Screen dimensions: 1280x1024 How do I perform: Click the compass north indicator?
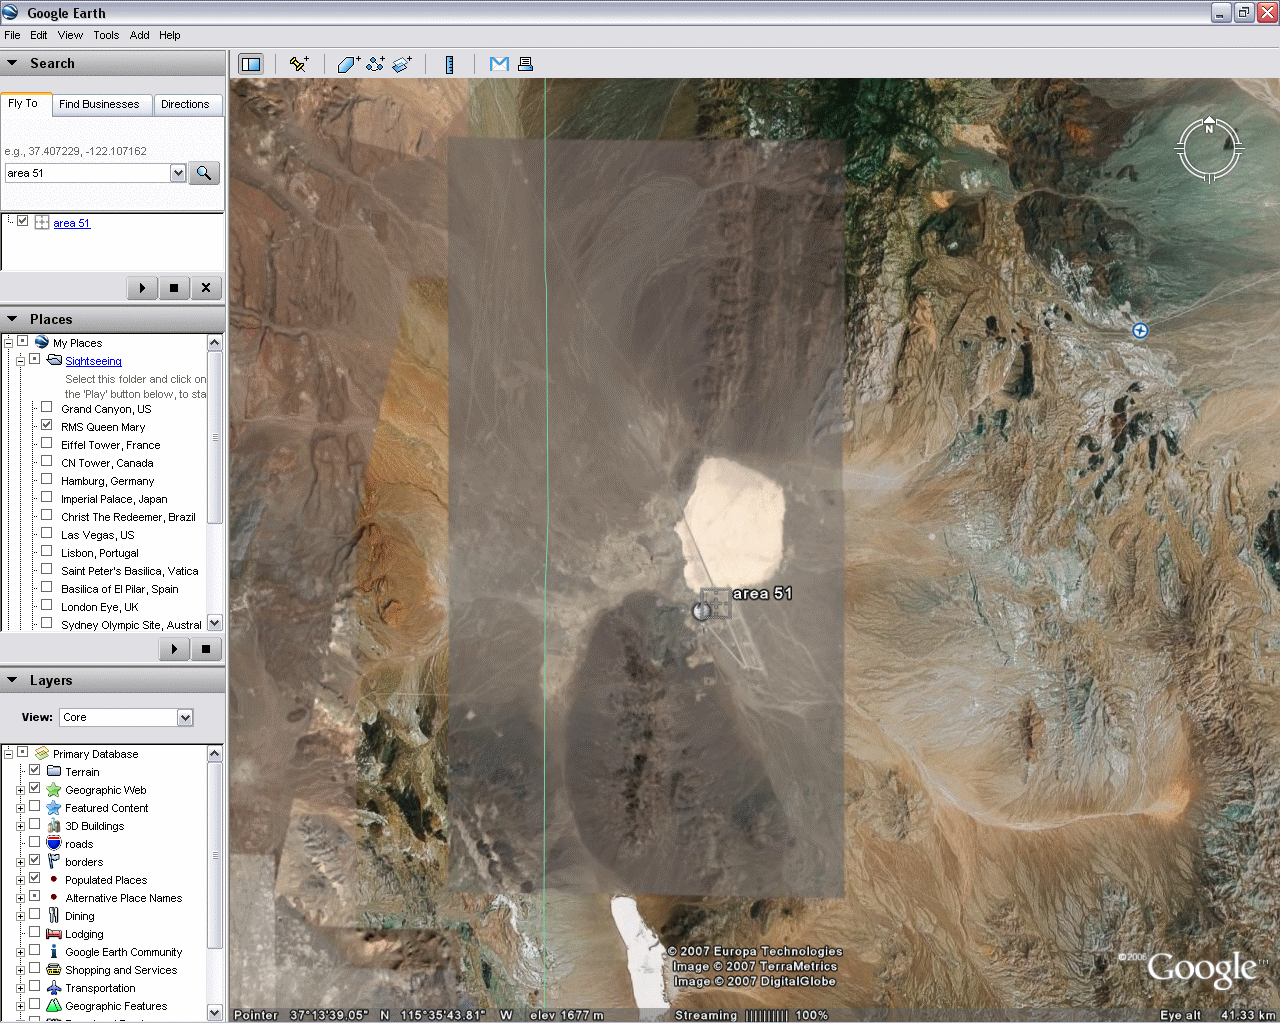[1209, 128]
